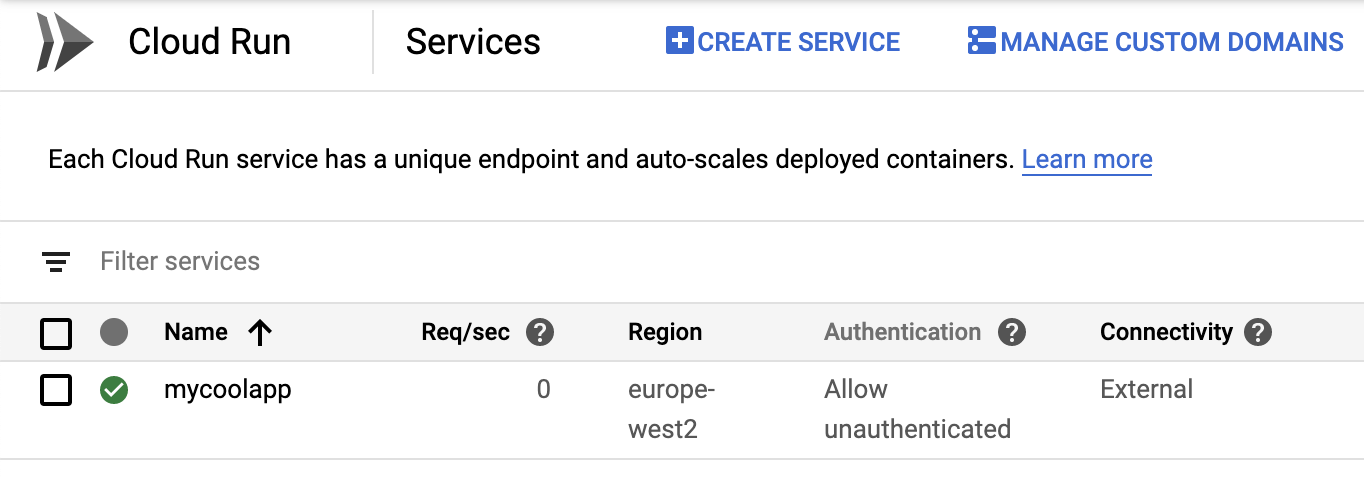Viewport: 1364px width, 478px height.
Task: Open the Authentication help question mark
Action: (1012, 332)
